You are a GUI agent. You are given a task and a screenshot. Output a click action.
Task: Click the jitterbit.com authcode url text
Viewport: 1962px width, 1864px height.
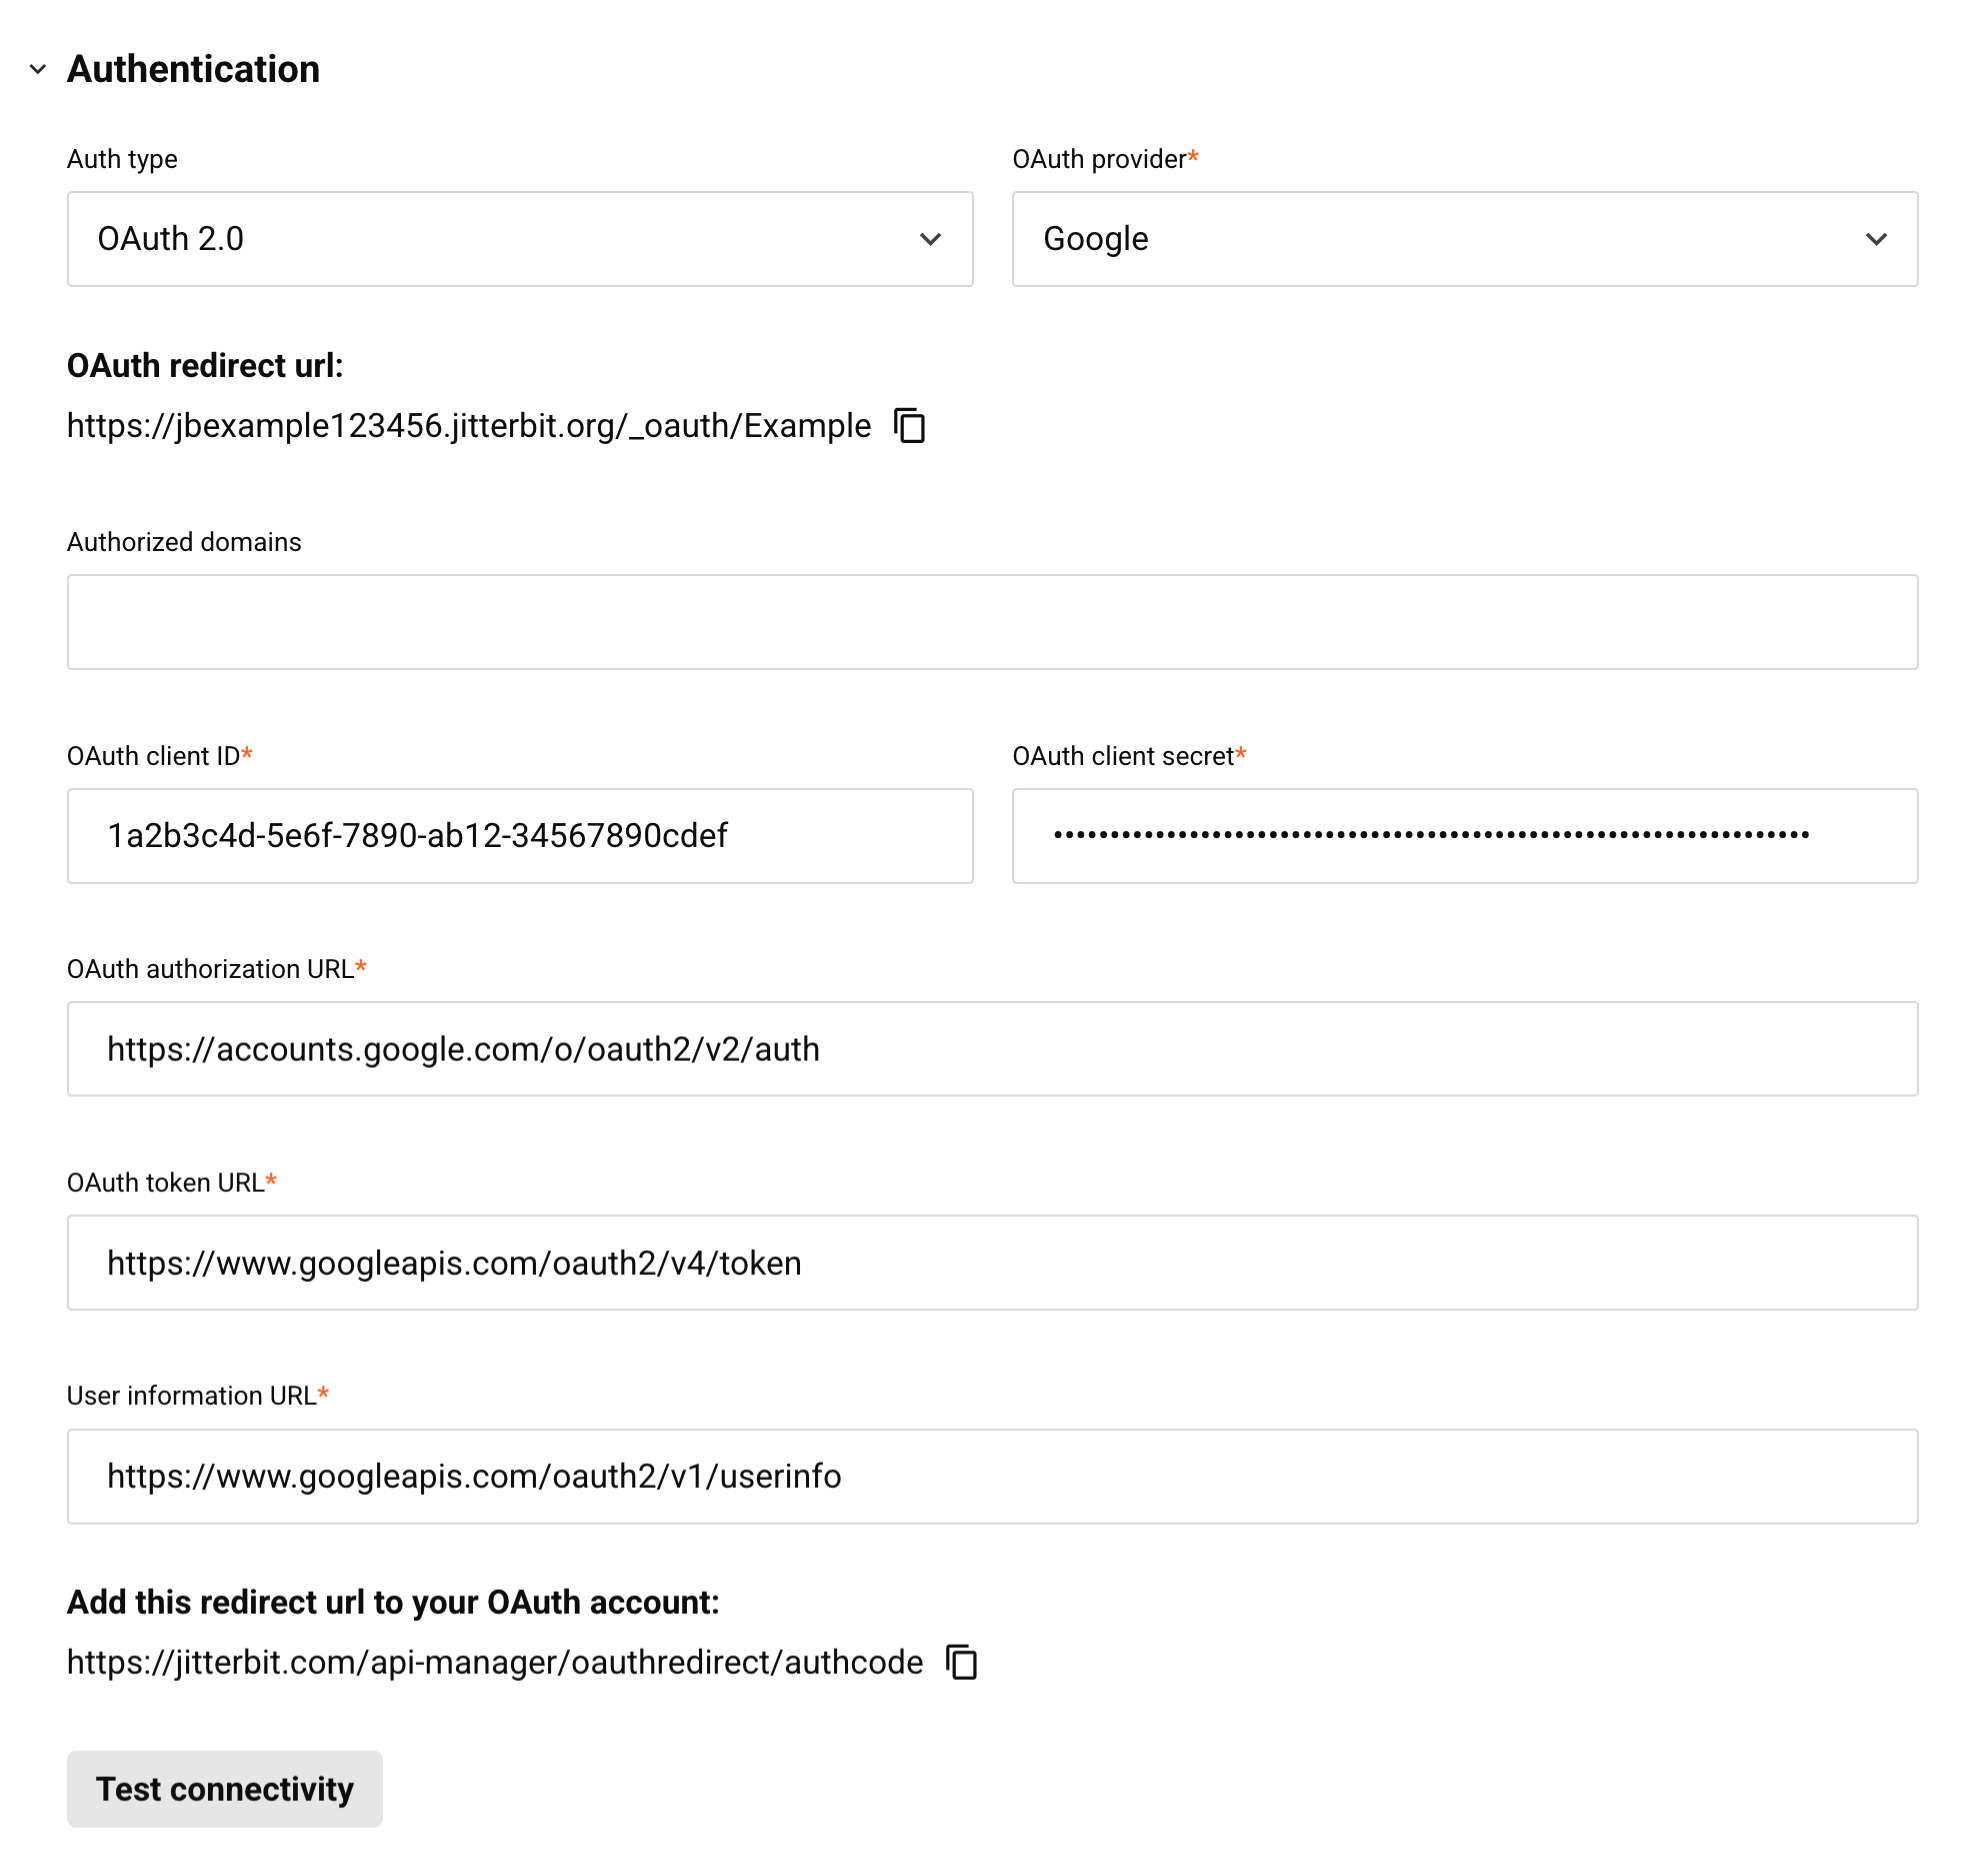(494, 1662)
